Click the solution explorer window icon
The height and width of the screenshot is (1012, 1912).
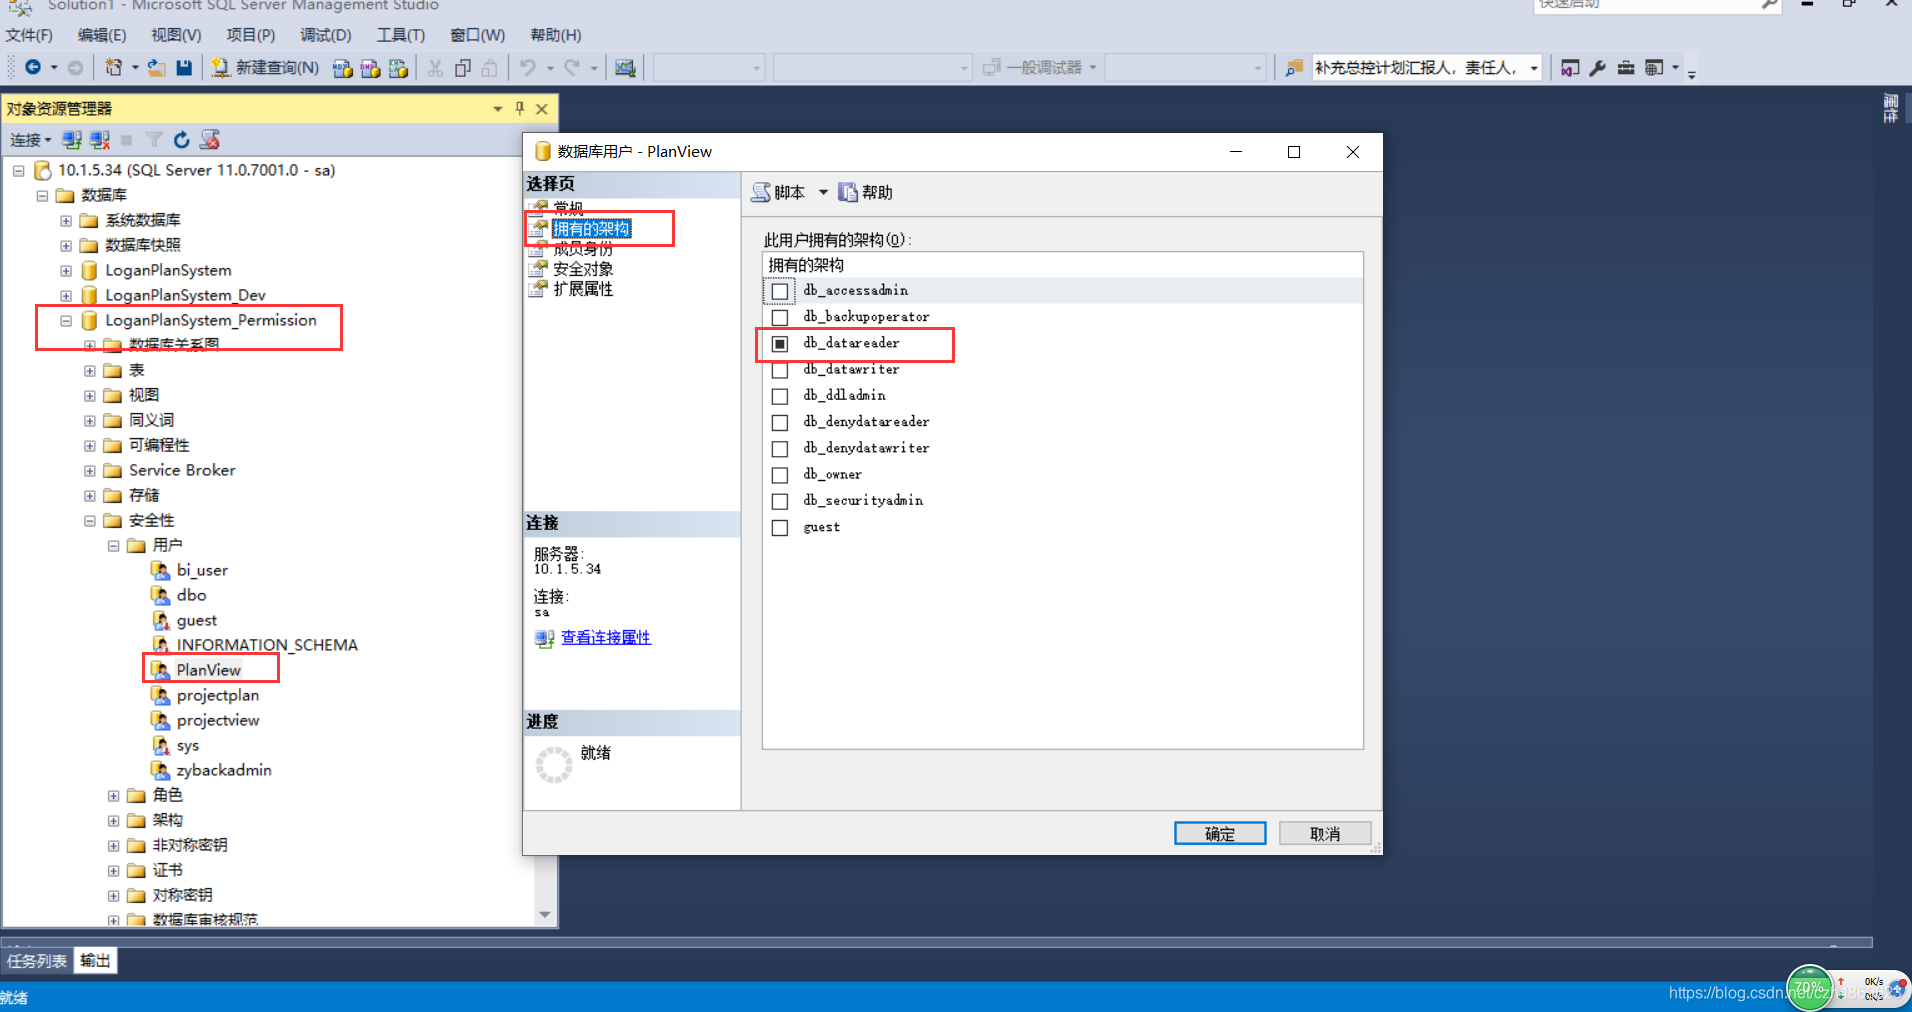[x=1570, y=67]
